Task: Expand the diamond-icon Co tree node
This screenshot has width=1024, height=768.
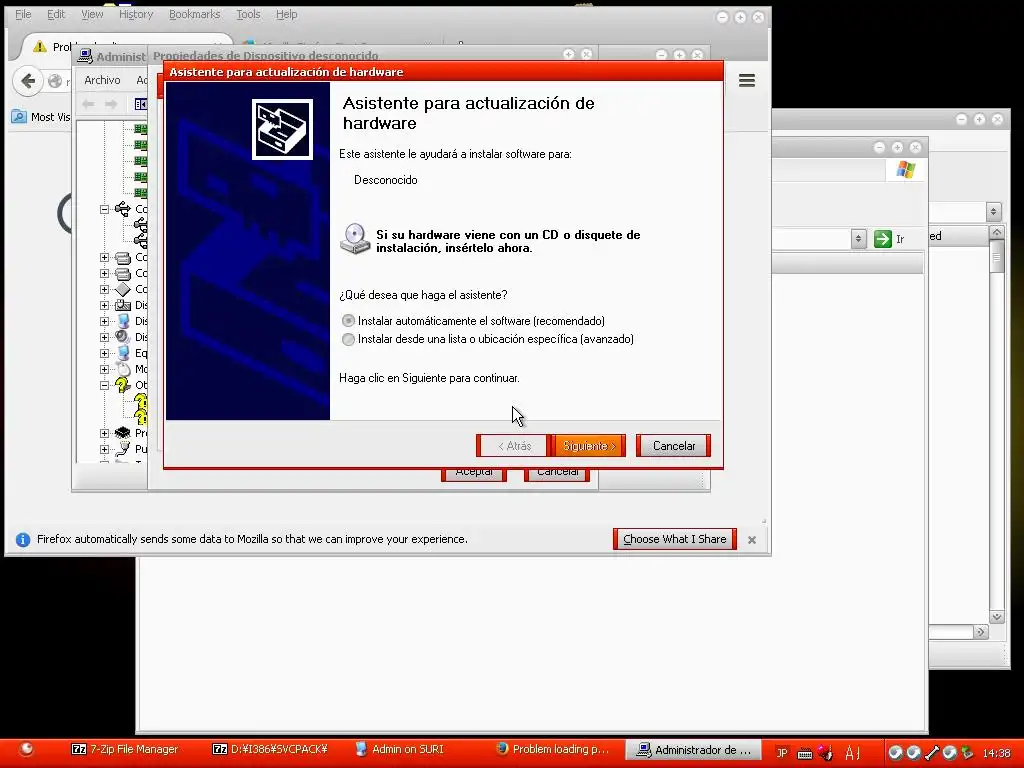Action: click(x=104, y=289)
